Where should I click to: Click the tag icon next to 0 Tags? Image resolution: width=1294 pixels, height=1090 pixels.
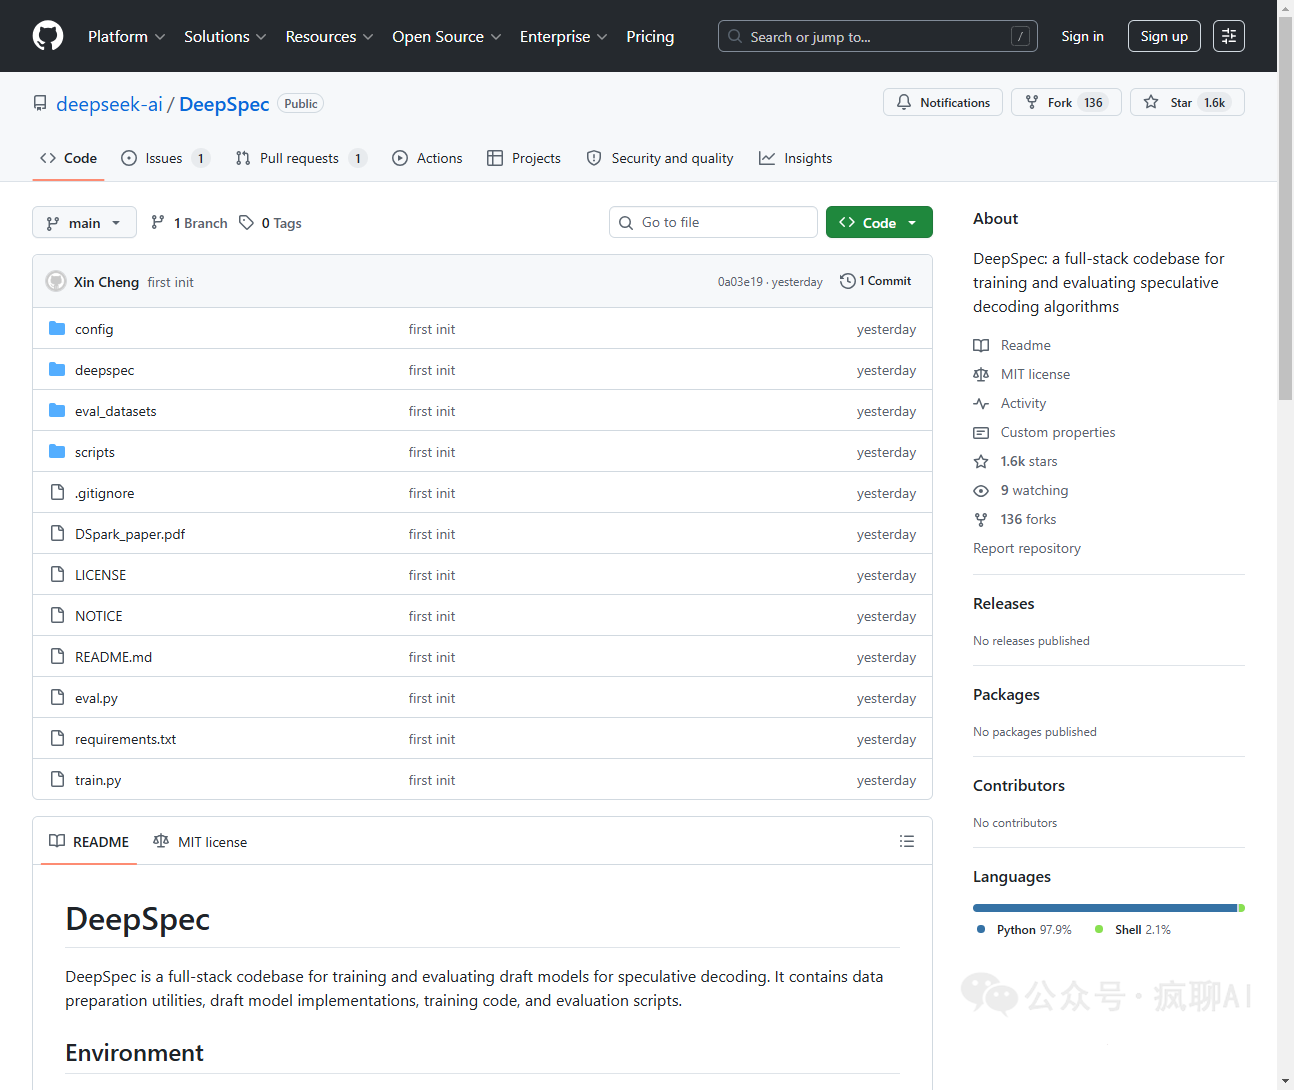coord(246,223)
